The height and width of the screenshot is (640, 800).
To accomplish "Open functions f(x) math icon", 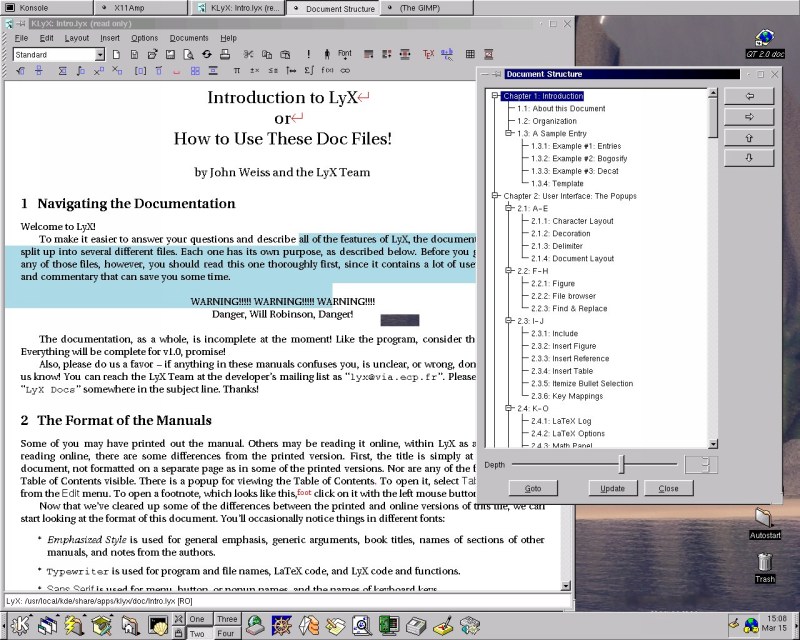I will [327, 70].
